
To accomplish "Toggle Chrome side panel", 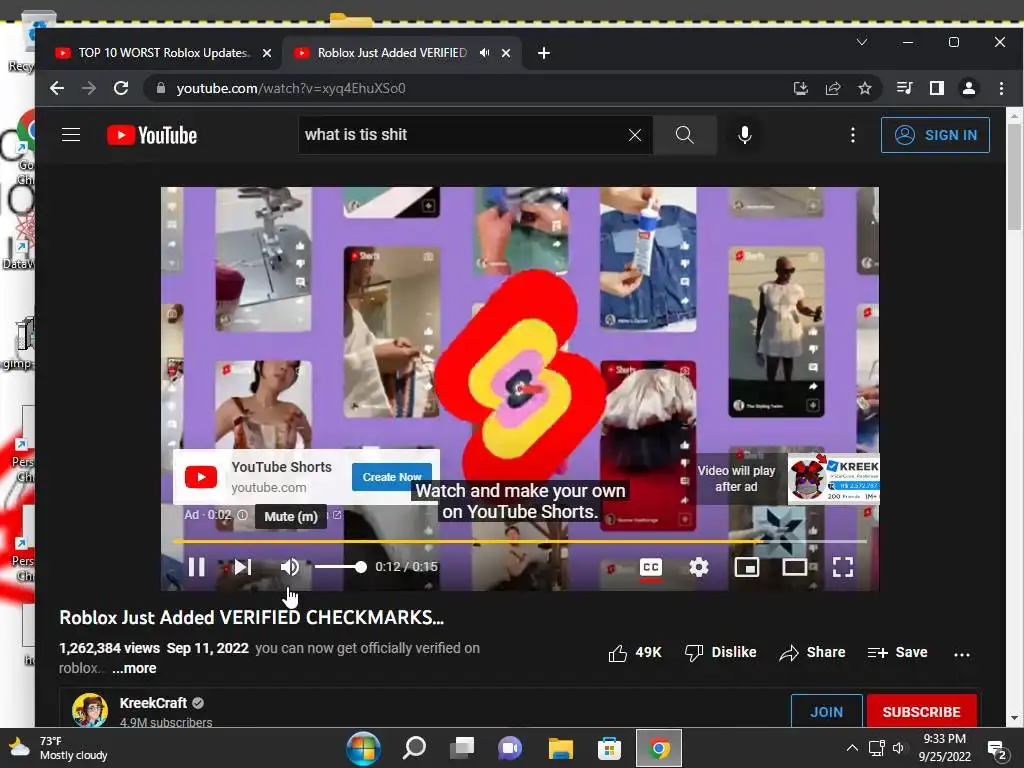I will tap(936, 88).
